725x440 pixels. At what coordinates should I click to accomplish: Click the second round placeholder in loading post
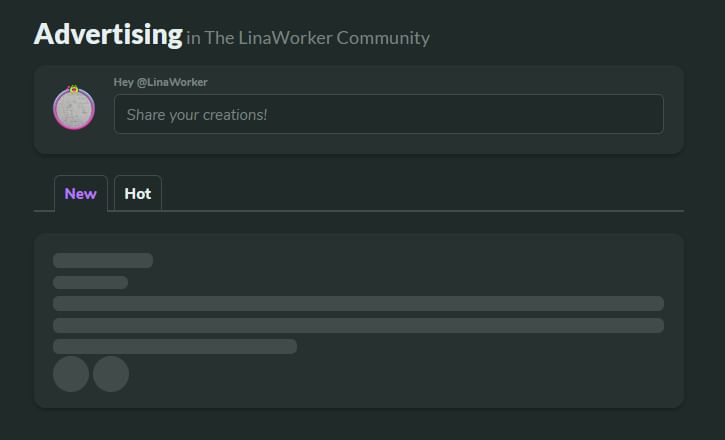coord(111,374)
